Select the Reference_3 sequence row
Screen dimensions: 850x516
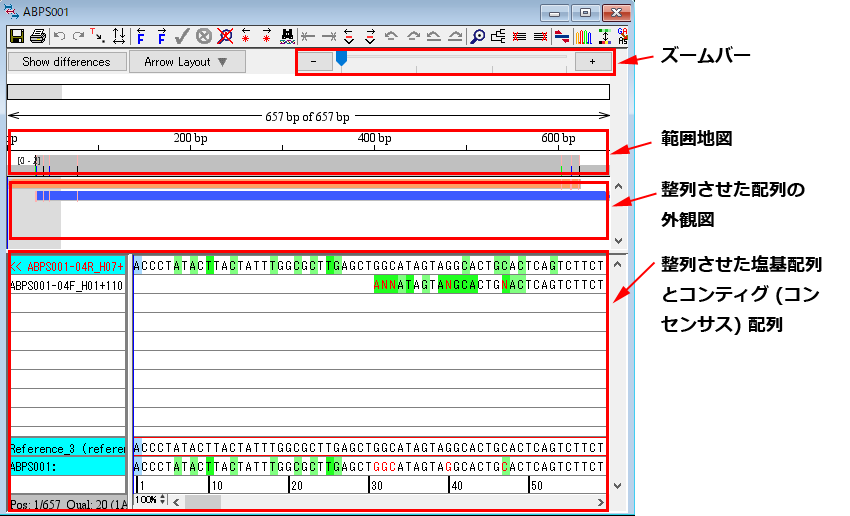tap(66, 447)
